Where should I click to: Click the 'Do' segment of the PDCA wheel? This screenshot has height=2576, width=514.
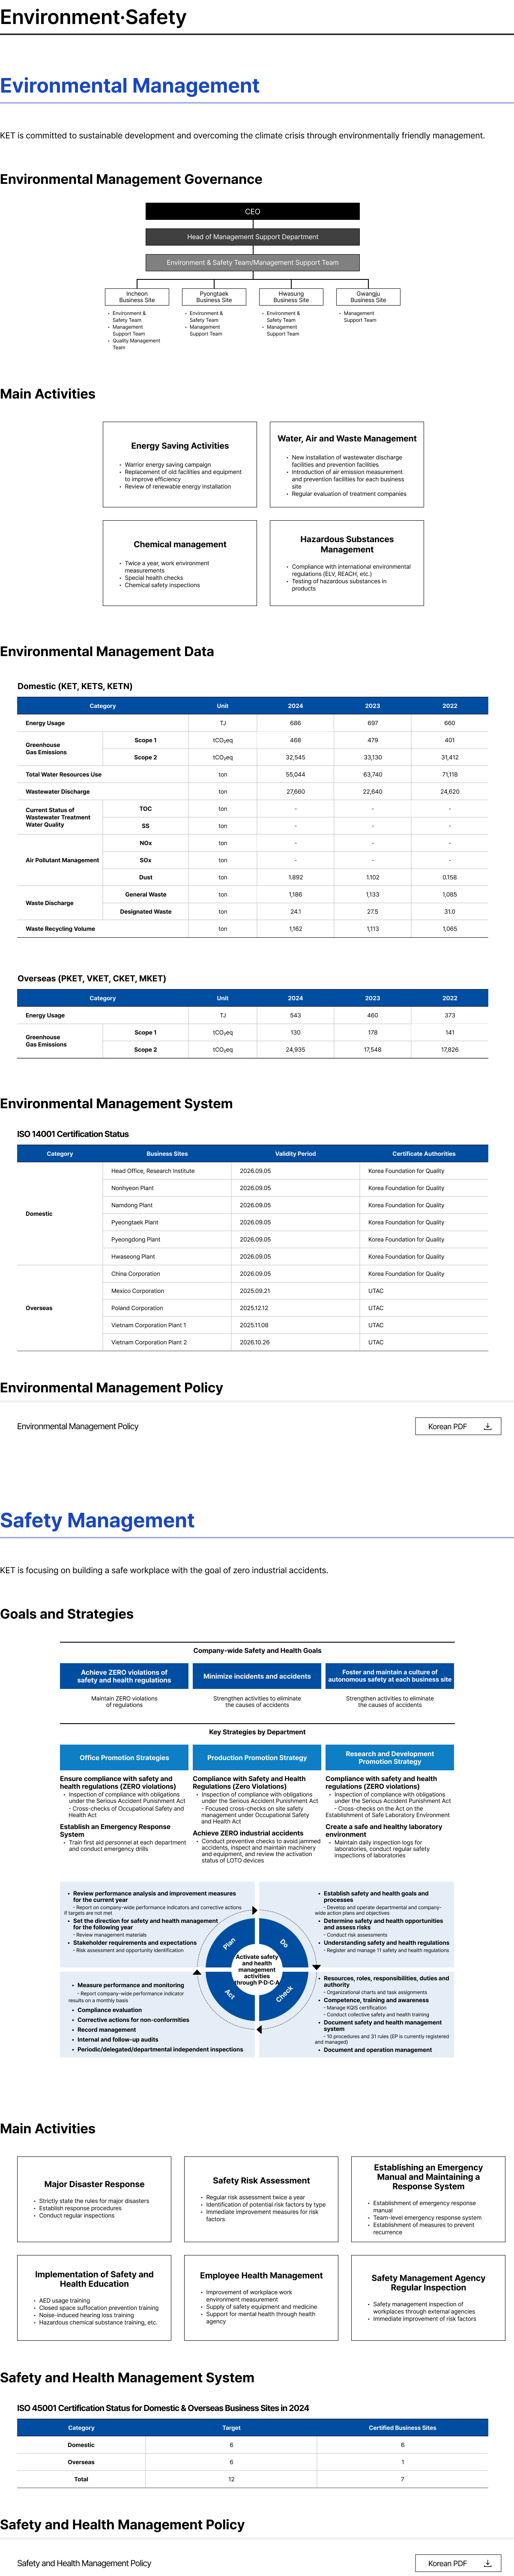point(285,1942)
